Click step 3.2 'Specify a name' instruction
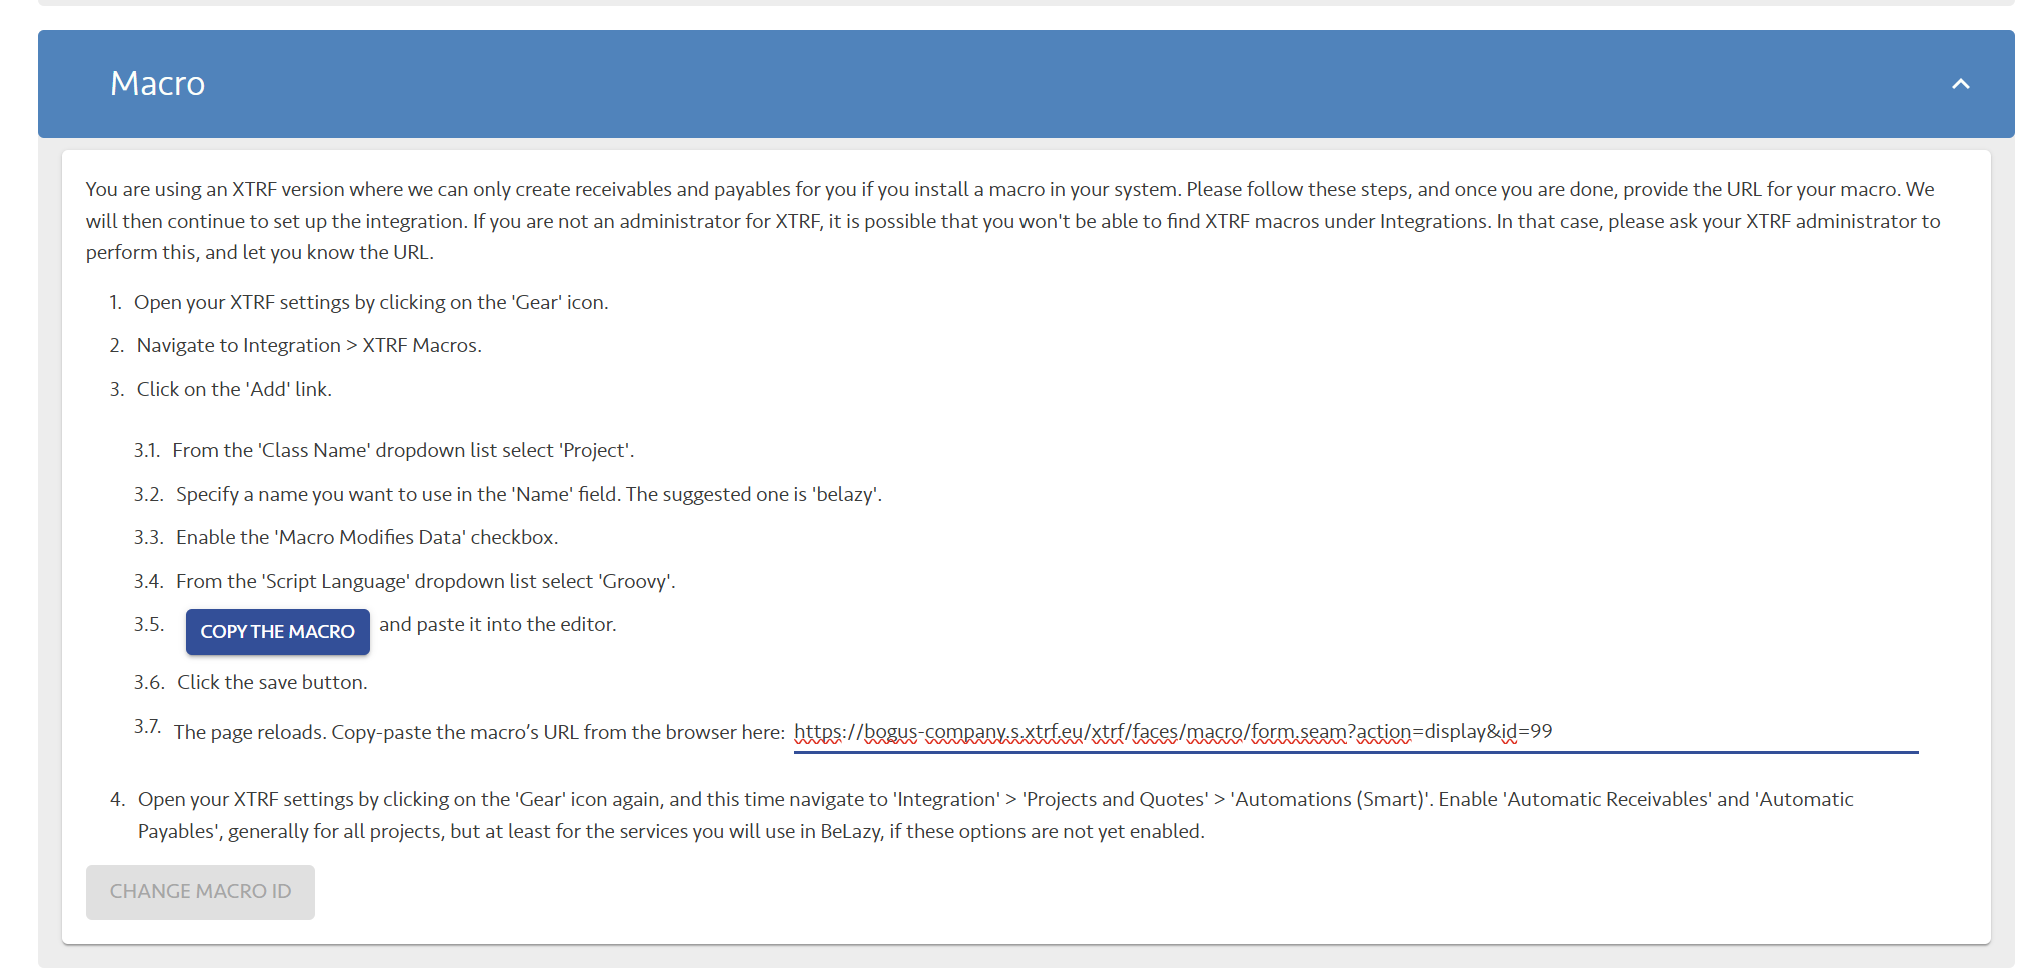 pyautogui.click(x=529, y=494)
